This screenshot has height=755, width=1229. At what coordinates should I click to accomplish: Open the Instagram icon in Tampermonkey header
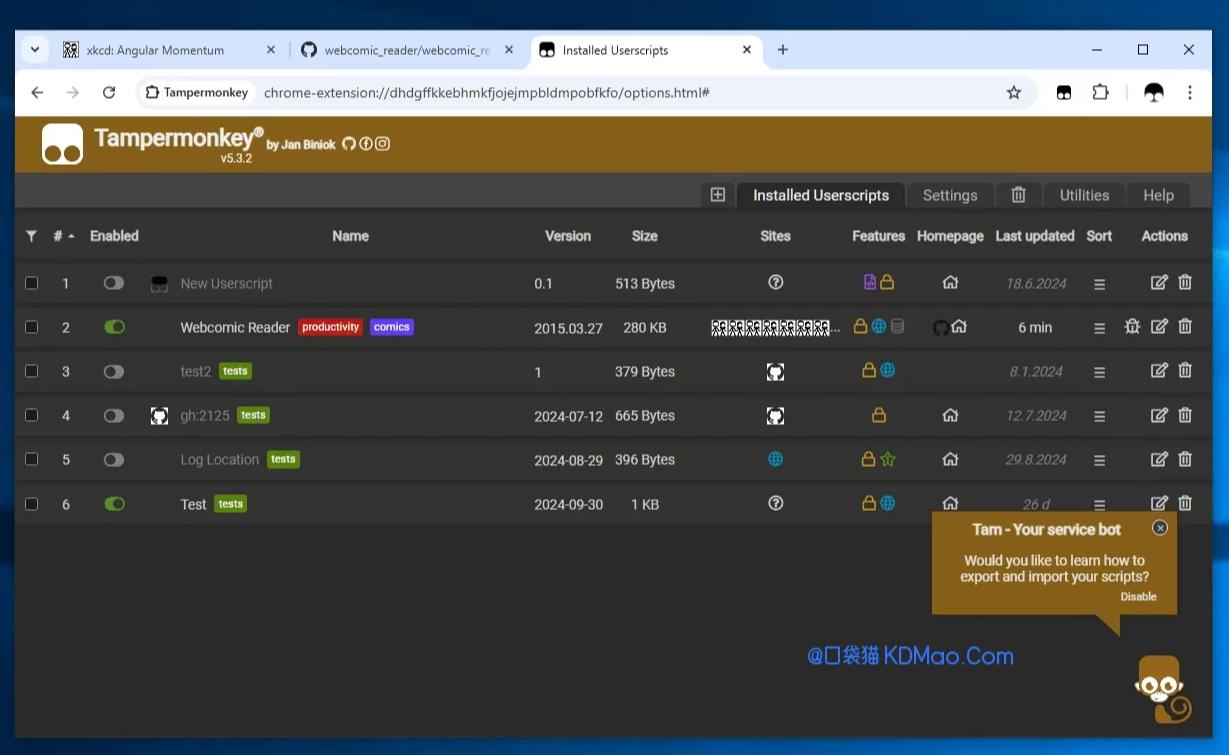coord(382,144)
